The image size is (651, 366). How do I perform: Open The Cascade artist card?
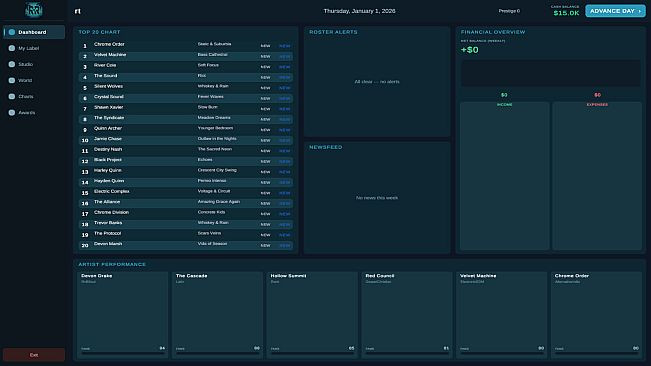(x=217, y=314)
